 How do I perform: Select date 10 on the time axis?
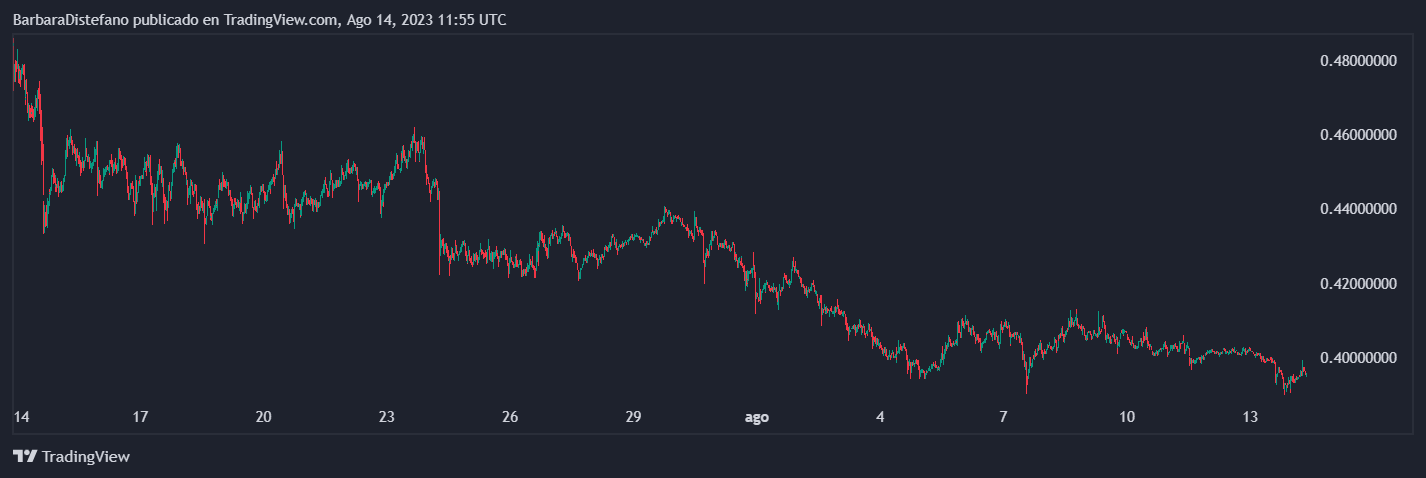pyautogui.click(x=1127, y=417)
